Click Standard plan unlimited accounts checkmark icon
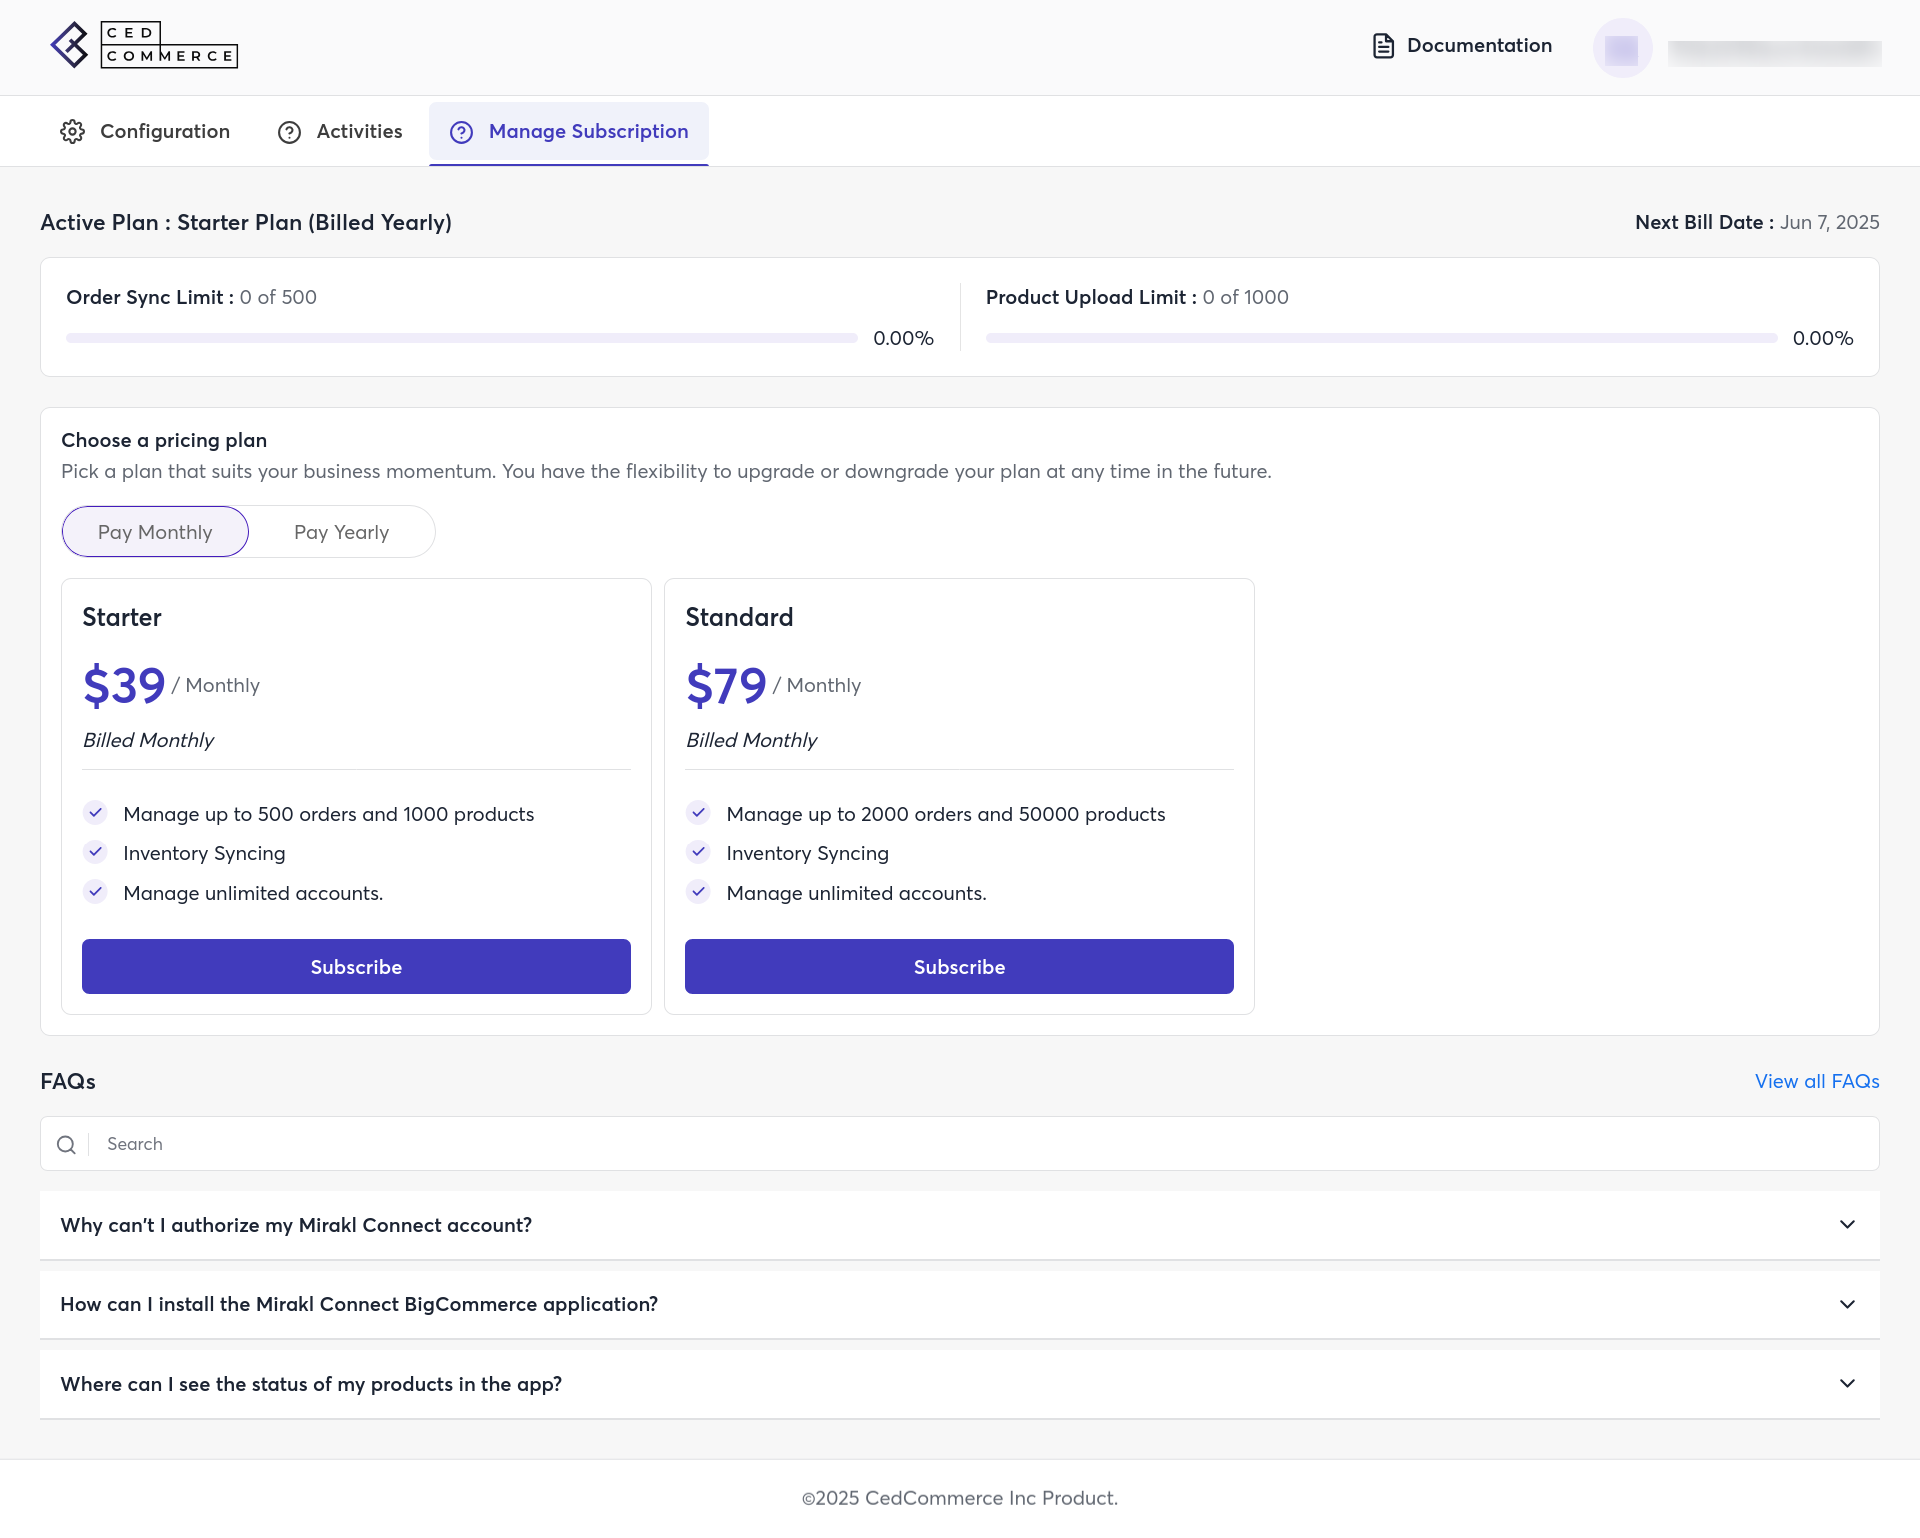Image resolution: width=1920 pixels, height=1538 pixels. coord(698,892)
